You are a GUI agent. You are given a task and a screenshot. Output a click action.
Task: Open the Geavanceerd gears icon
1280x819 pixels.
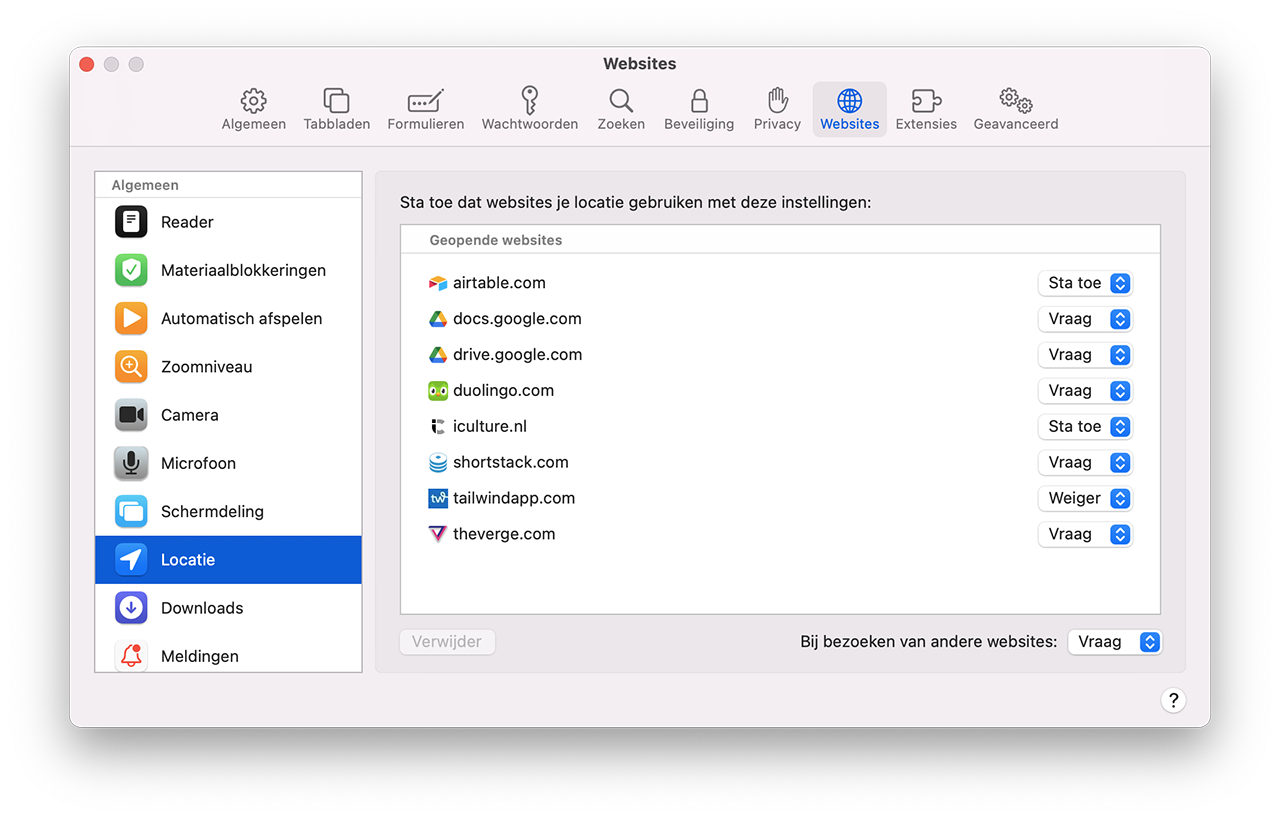[x=1016, y=101]
